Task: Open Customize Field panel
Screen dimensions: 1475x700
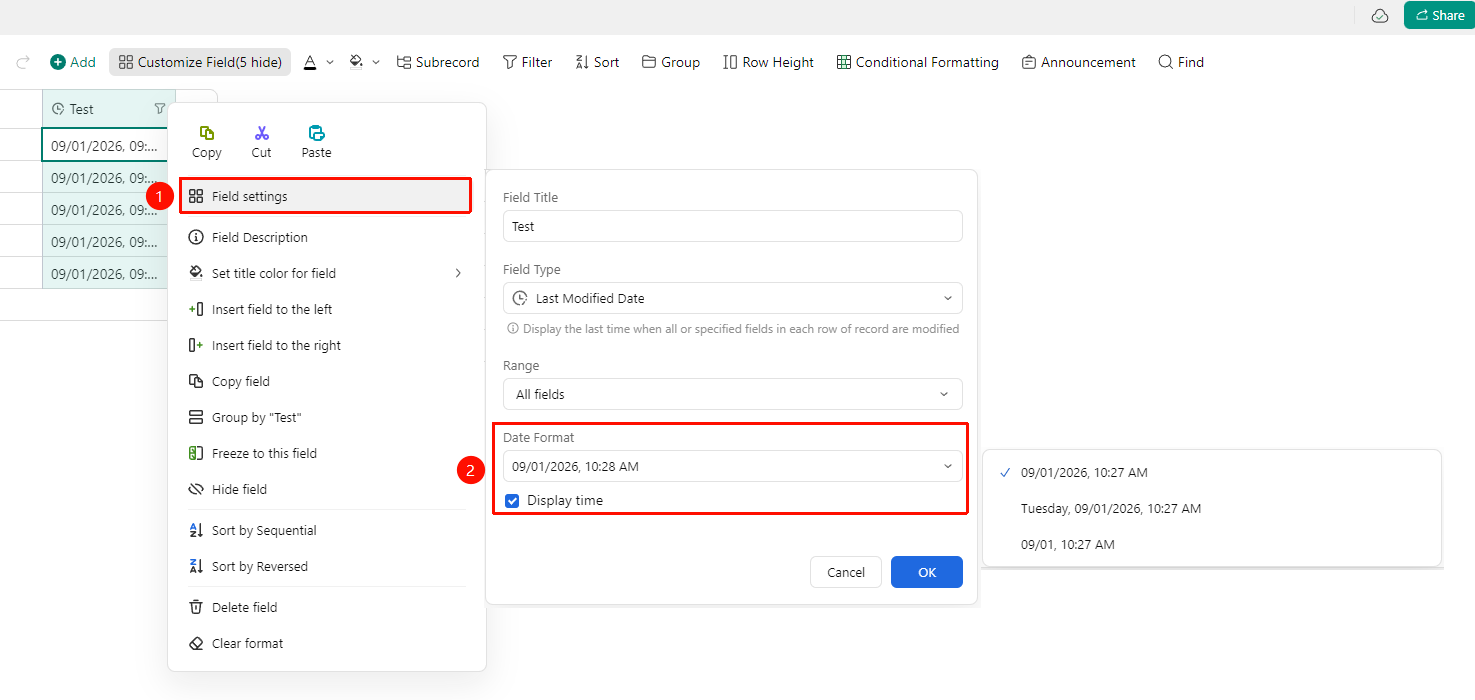Action: point(200,62)
